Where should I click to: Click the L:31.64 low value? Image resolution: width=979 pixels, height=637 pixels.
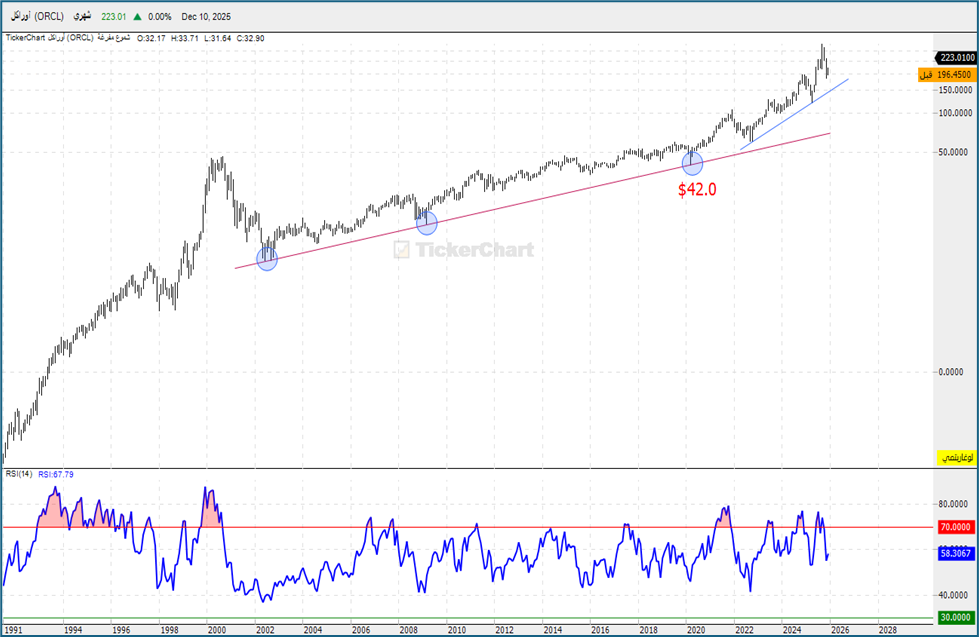(x=217, y=38)
